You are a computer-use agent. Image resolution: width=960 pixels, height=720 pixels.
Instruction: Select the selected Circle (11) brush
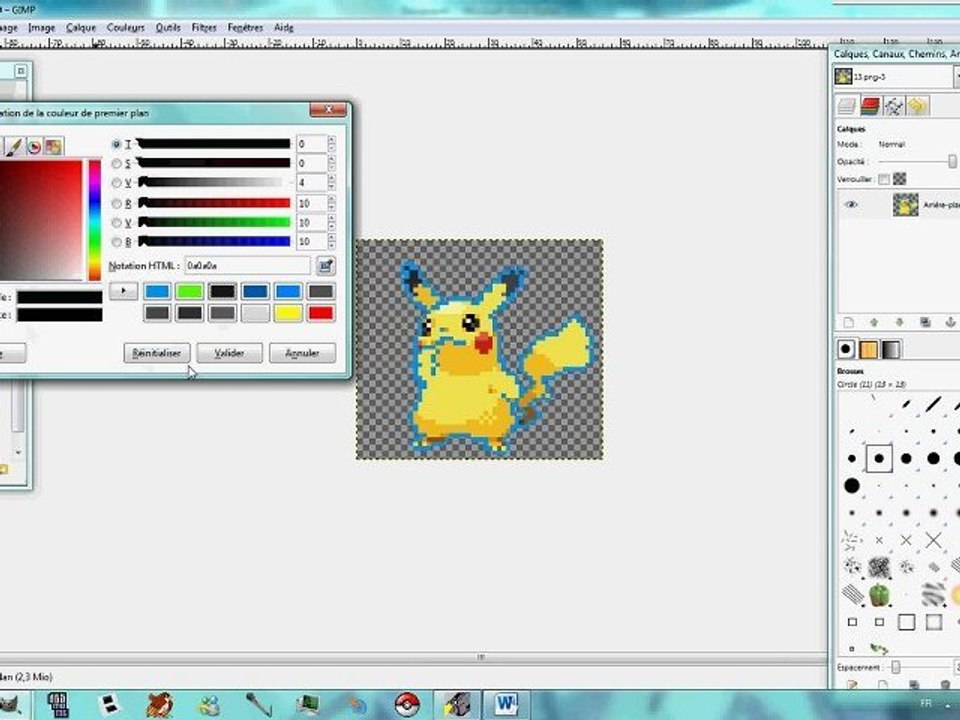click(879, 458)
